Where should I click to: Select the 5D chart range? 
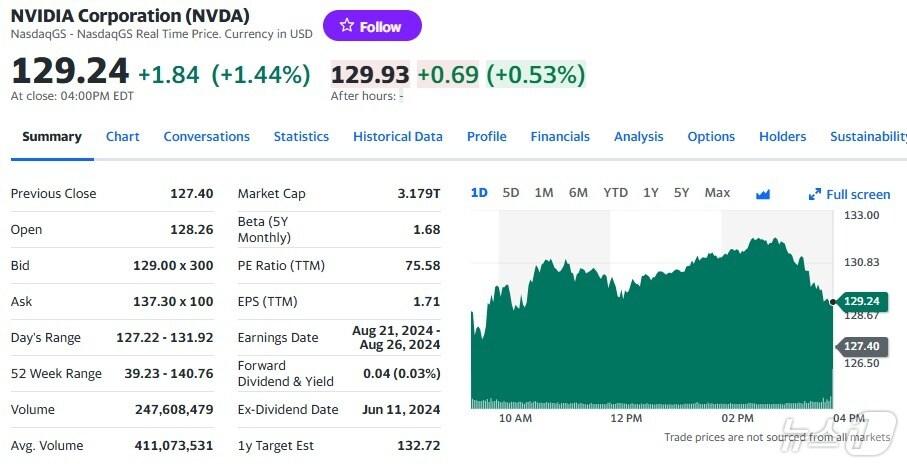511,192
